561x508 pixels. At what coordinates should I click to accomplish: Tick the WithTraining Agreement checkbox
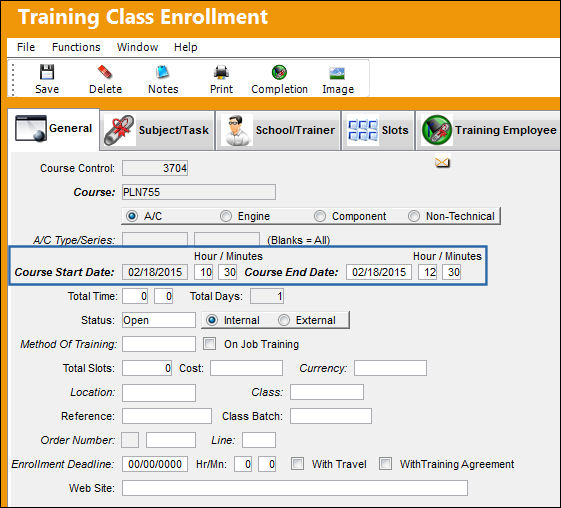pos(385,464)
